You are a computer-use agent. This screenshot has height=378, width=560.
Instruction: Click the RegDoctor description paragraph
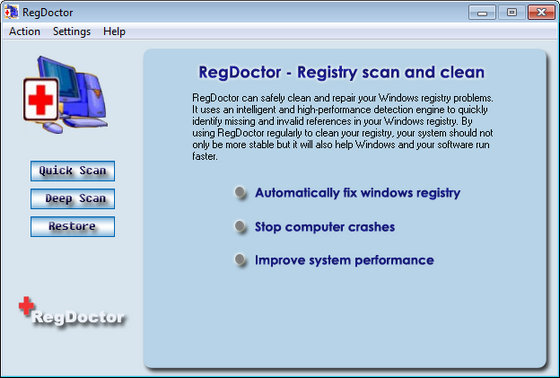(343, 127)
